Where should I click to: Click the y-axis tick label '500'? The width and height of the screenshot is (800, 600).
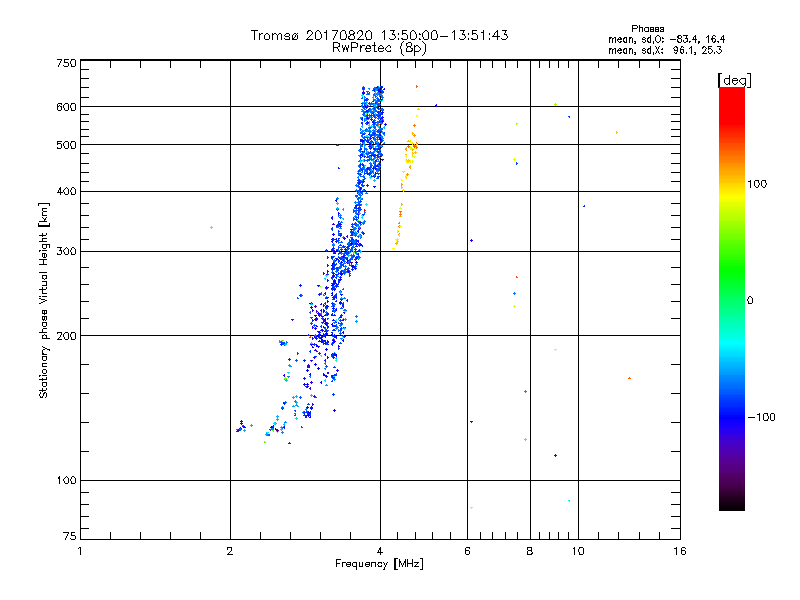click(66, 145)
